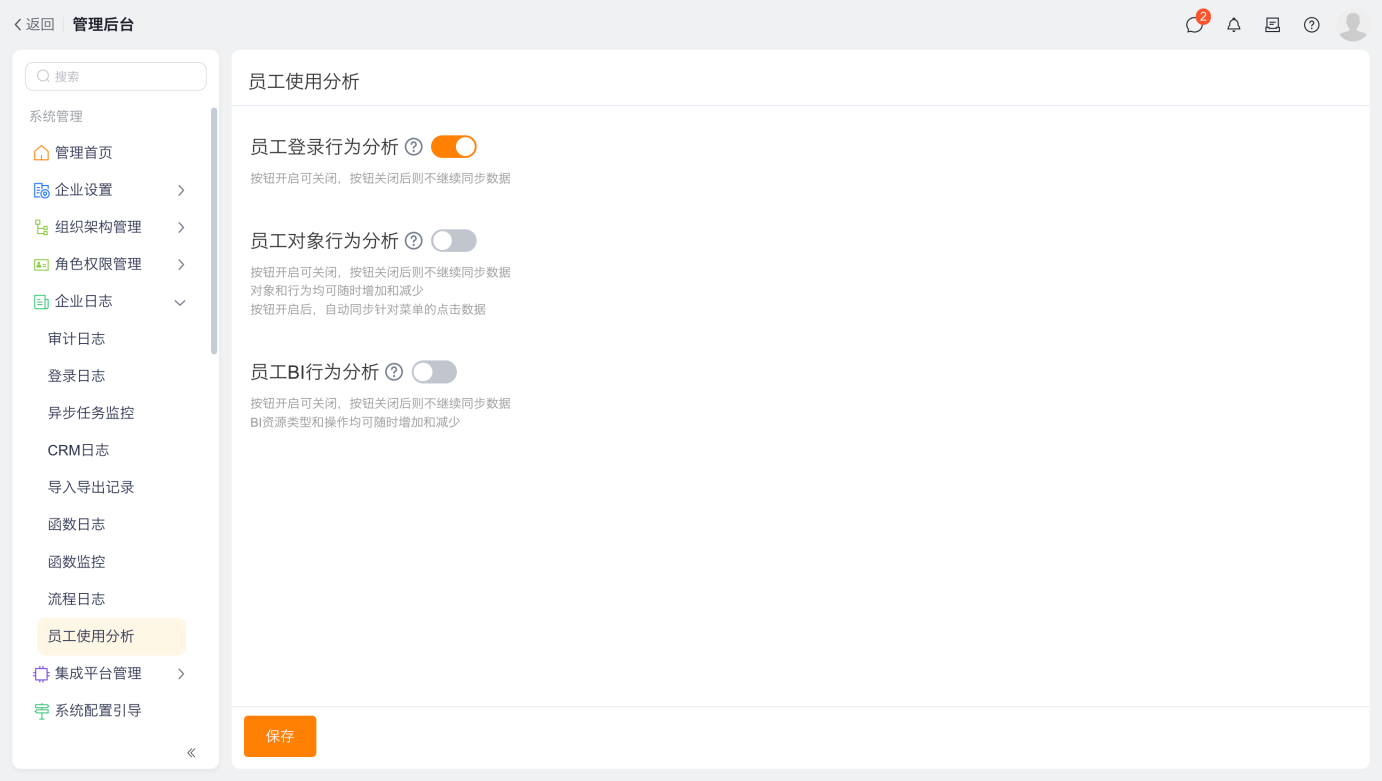Image resolution: width=1382 pixels, height=781 pixels.
Task: Open 审计日志 in the sidebar
Action: (77, 339)
